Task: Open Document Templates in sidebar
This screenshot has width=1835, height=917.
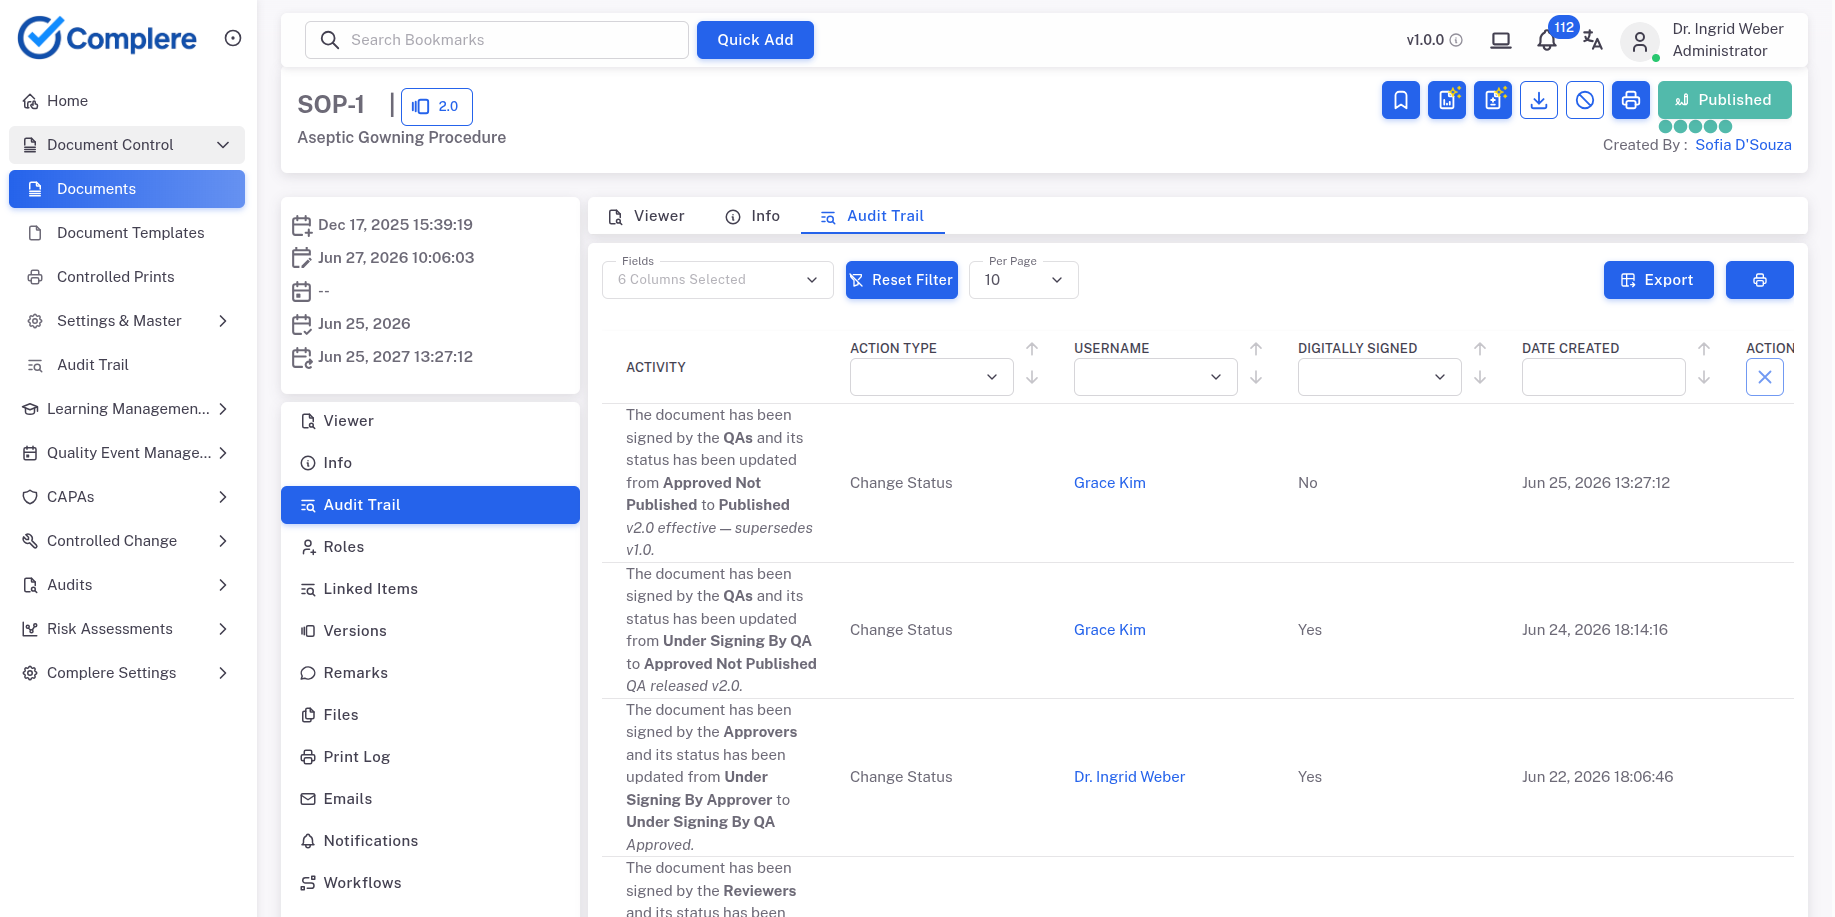Action: click(x=127, y=233)
